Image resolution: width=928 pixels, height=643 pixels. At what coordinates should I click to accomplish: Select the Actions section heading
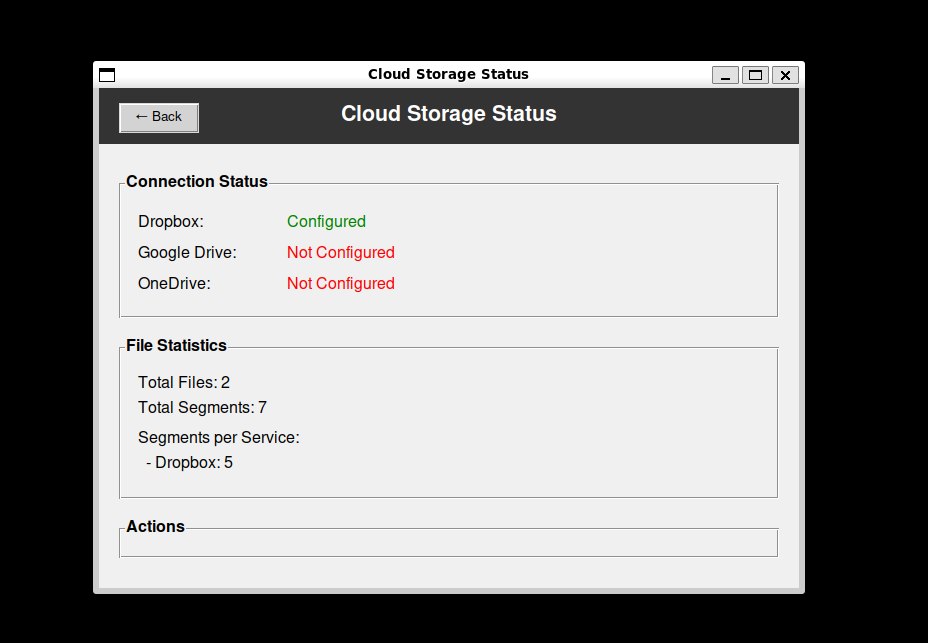click(x=155, y=527)
